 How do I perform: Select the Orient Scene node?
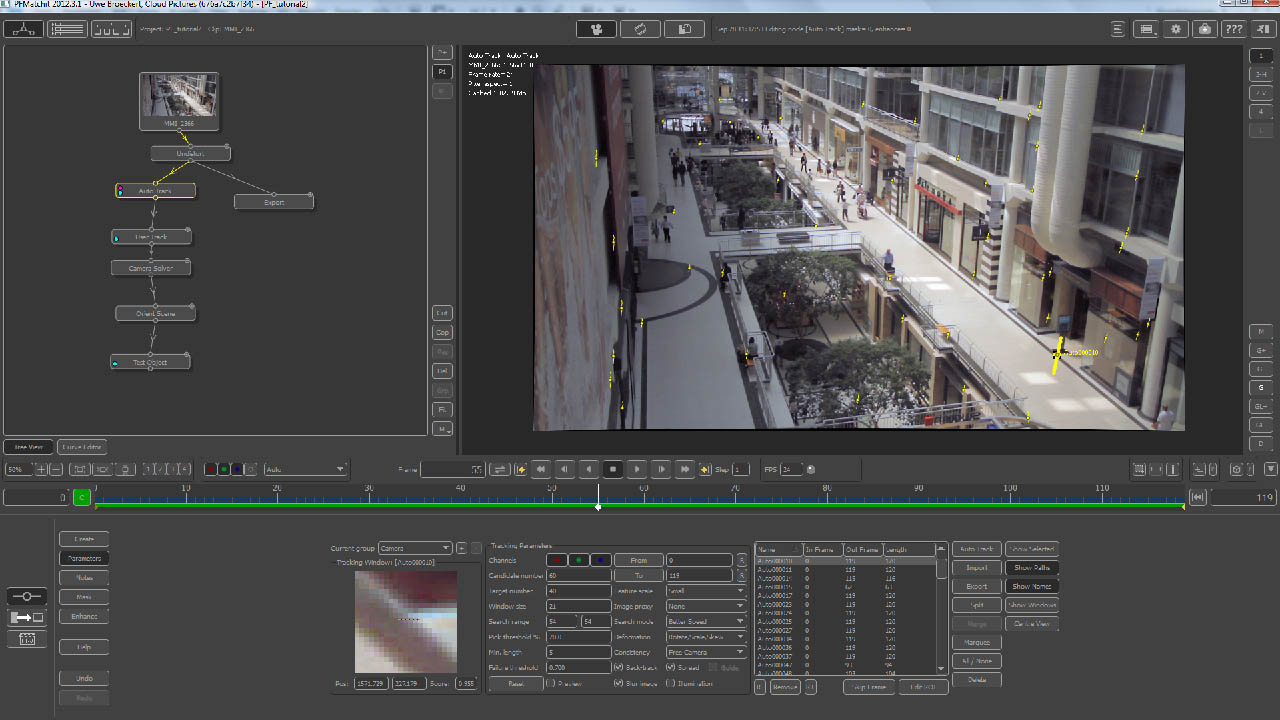click(155, 313)
